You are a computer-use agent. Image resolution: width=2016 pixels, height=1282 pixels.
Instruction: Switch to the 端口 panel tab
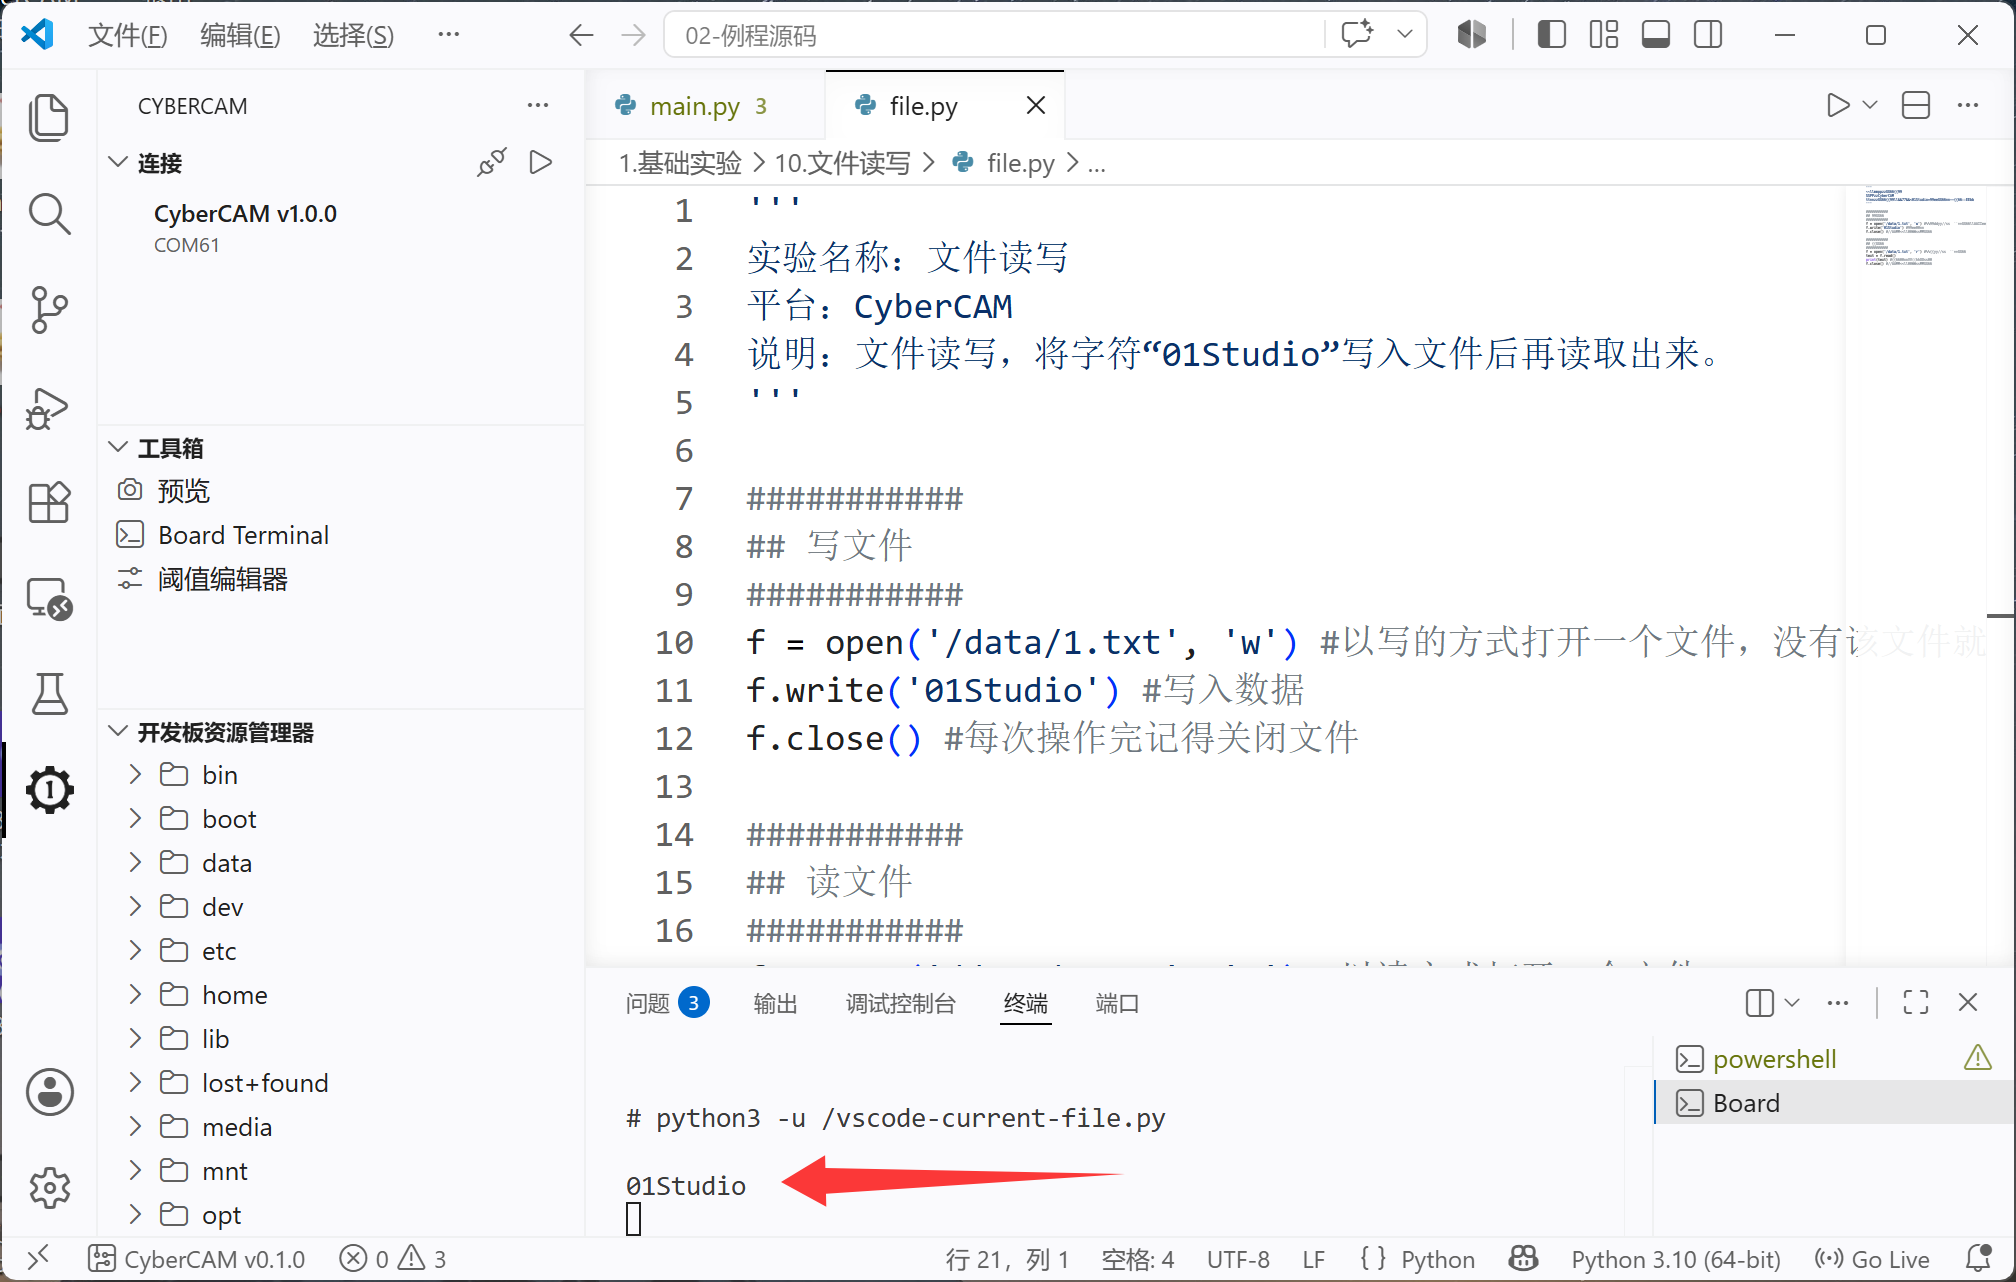(1117, 1003)
